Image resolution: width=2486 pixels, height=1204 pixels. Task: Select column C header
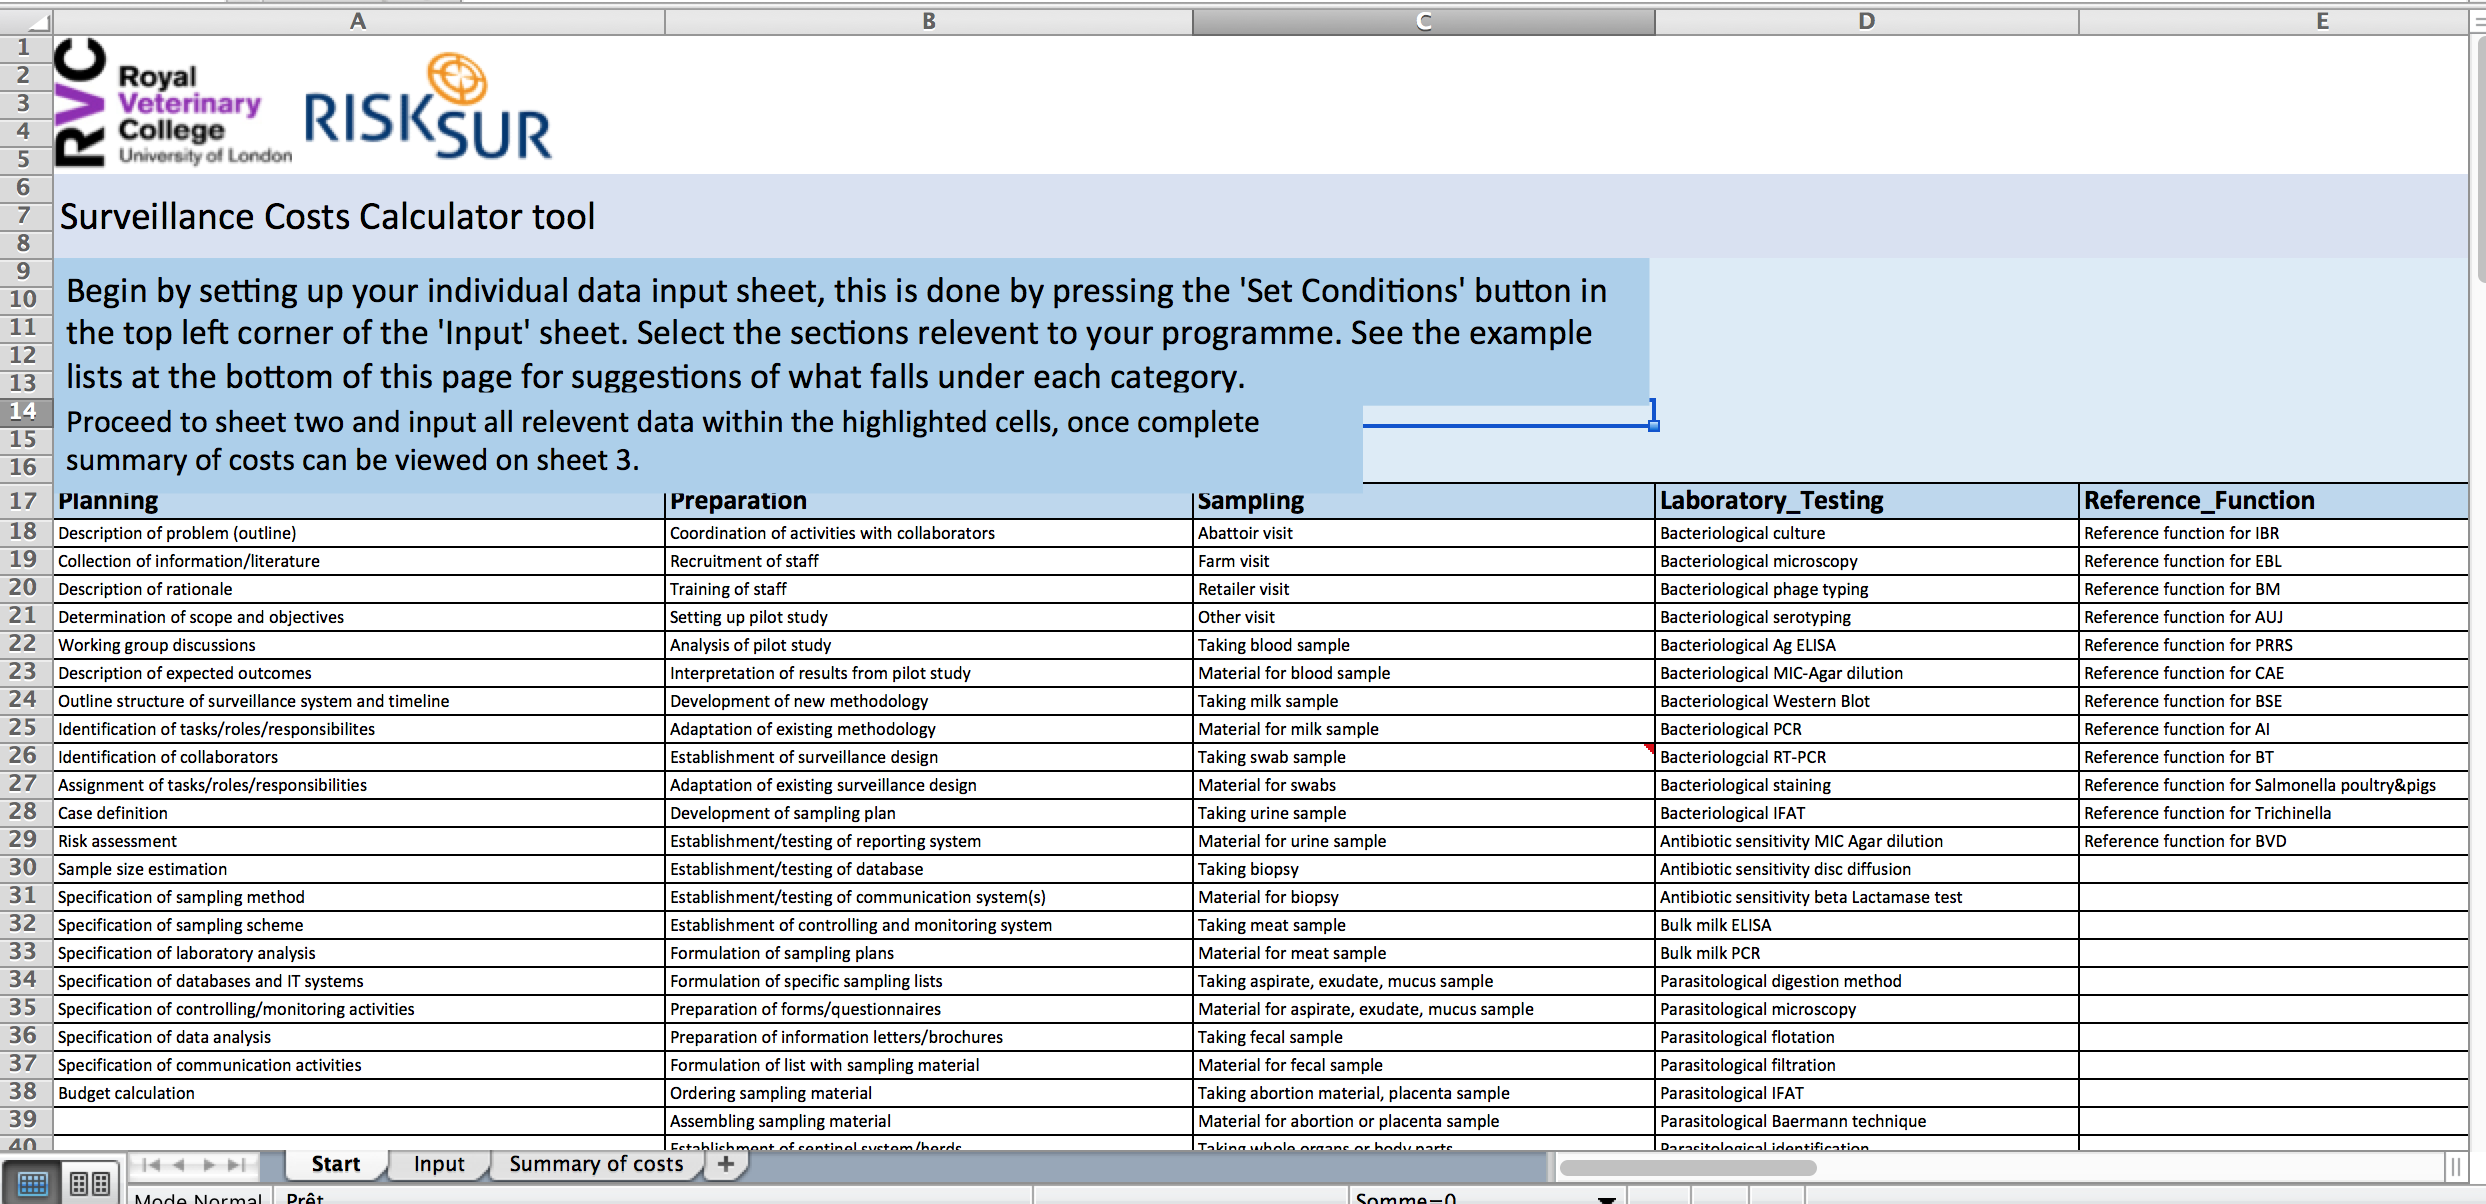pyautogui.click(x=1424, y=21)
